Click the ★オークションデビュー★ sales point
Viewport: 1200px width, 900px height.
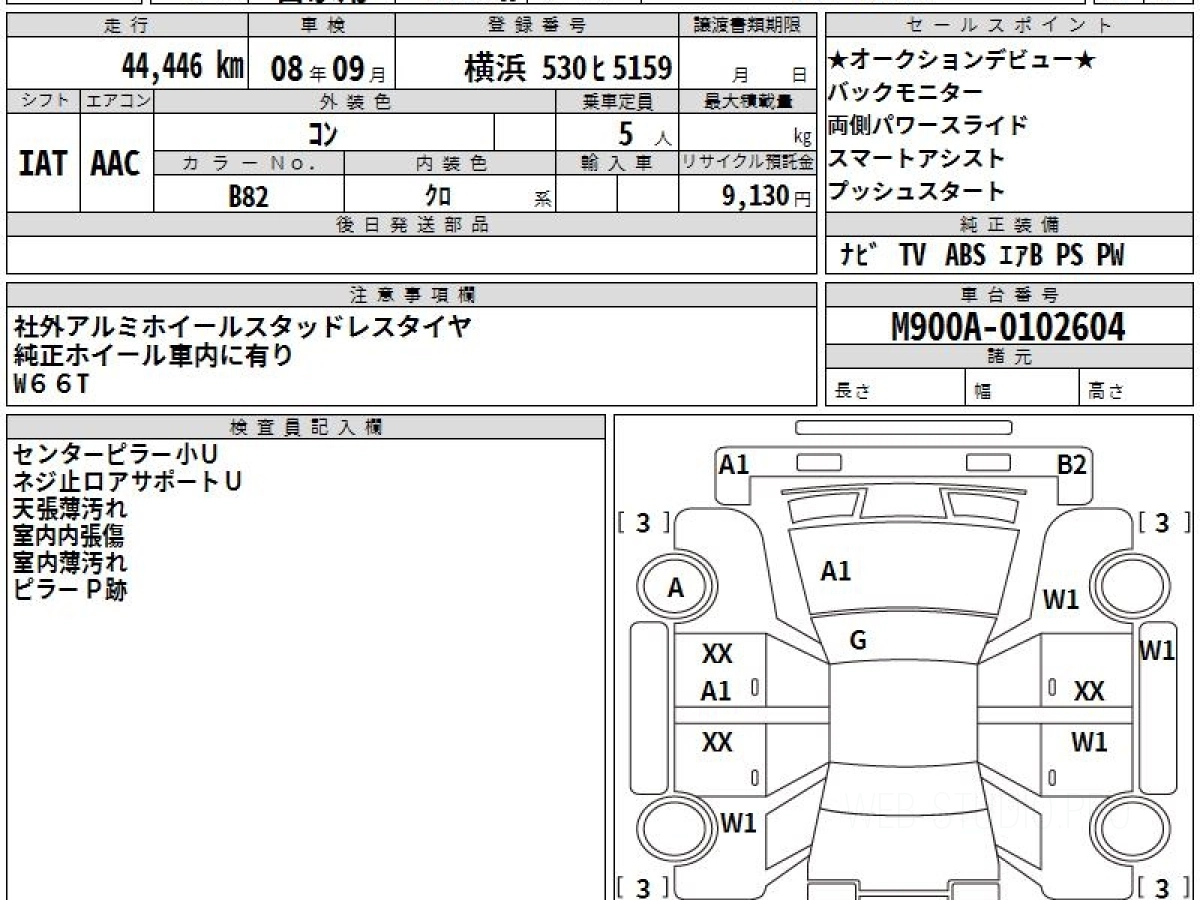click(963, 60)
